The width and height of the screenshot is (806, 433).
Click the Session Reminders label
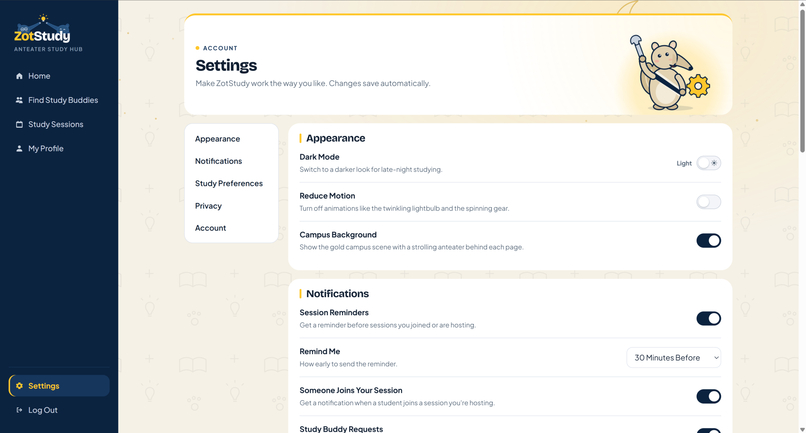(334, 313)
